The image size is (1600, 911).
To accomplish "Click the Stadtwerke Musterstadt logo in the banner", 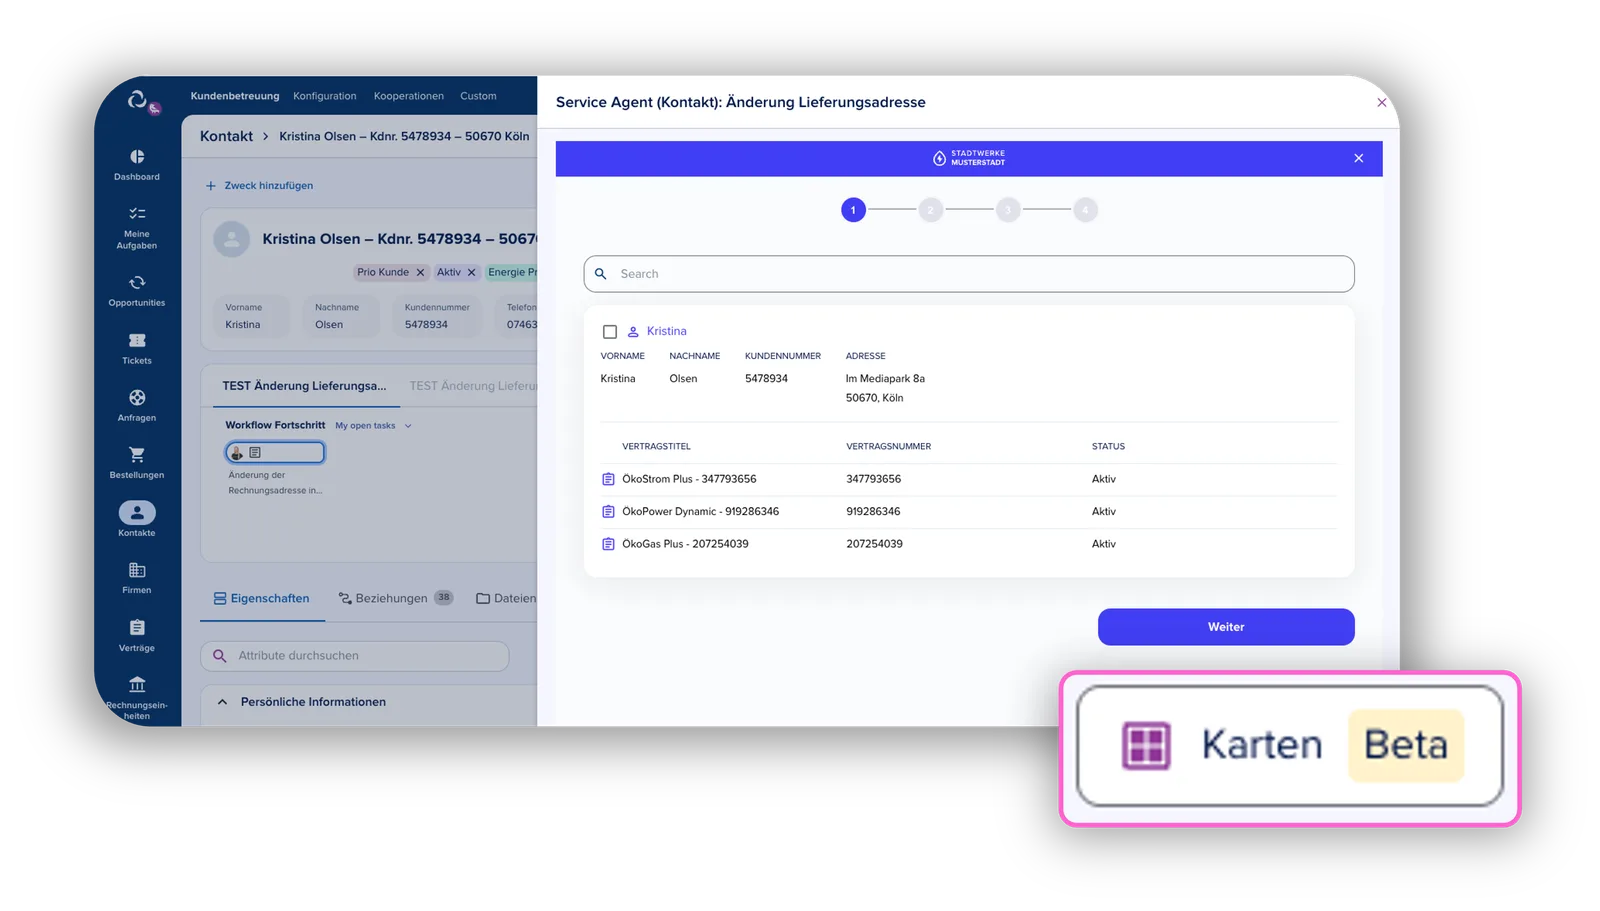I will 969,158.
